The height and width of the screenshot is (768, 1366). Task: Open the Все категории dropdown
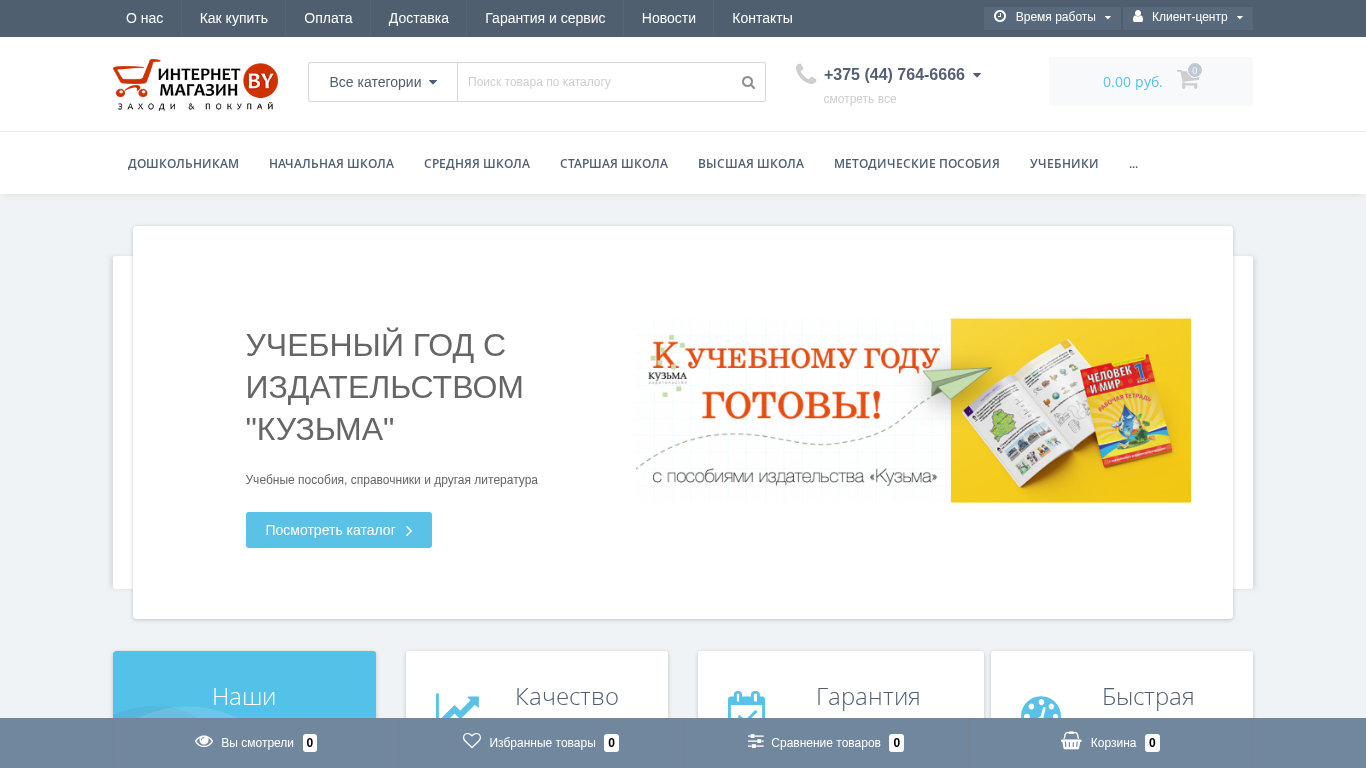(x=383, y=82)
